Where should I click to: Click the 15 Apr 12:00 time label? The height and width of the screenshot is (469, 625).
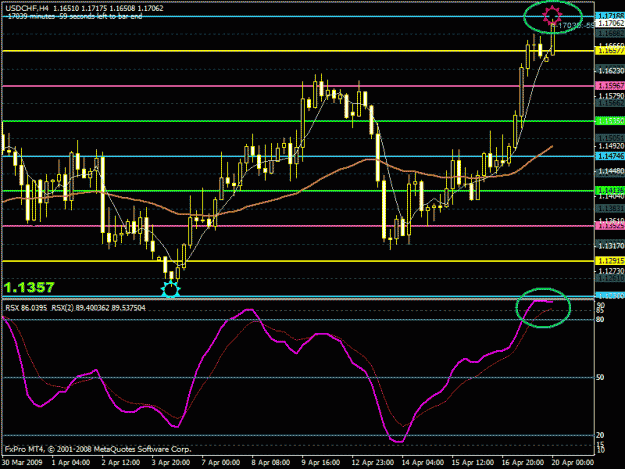472,463
